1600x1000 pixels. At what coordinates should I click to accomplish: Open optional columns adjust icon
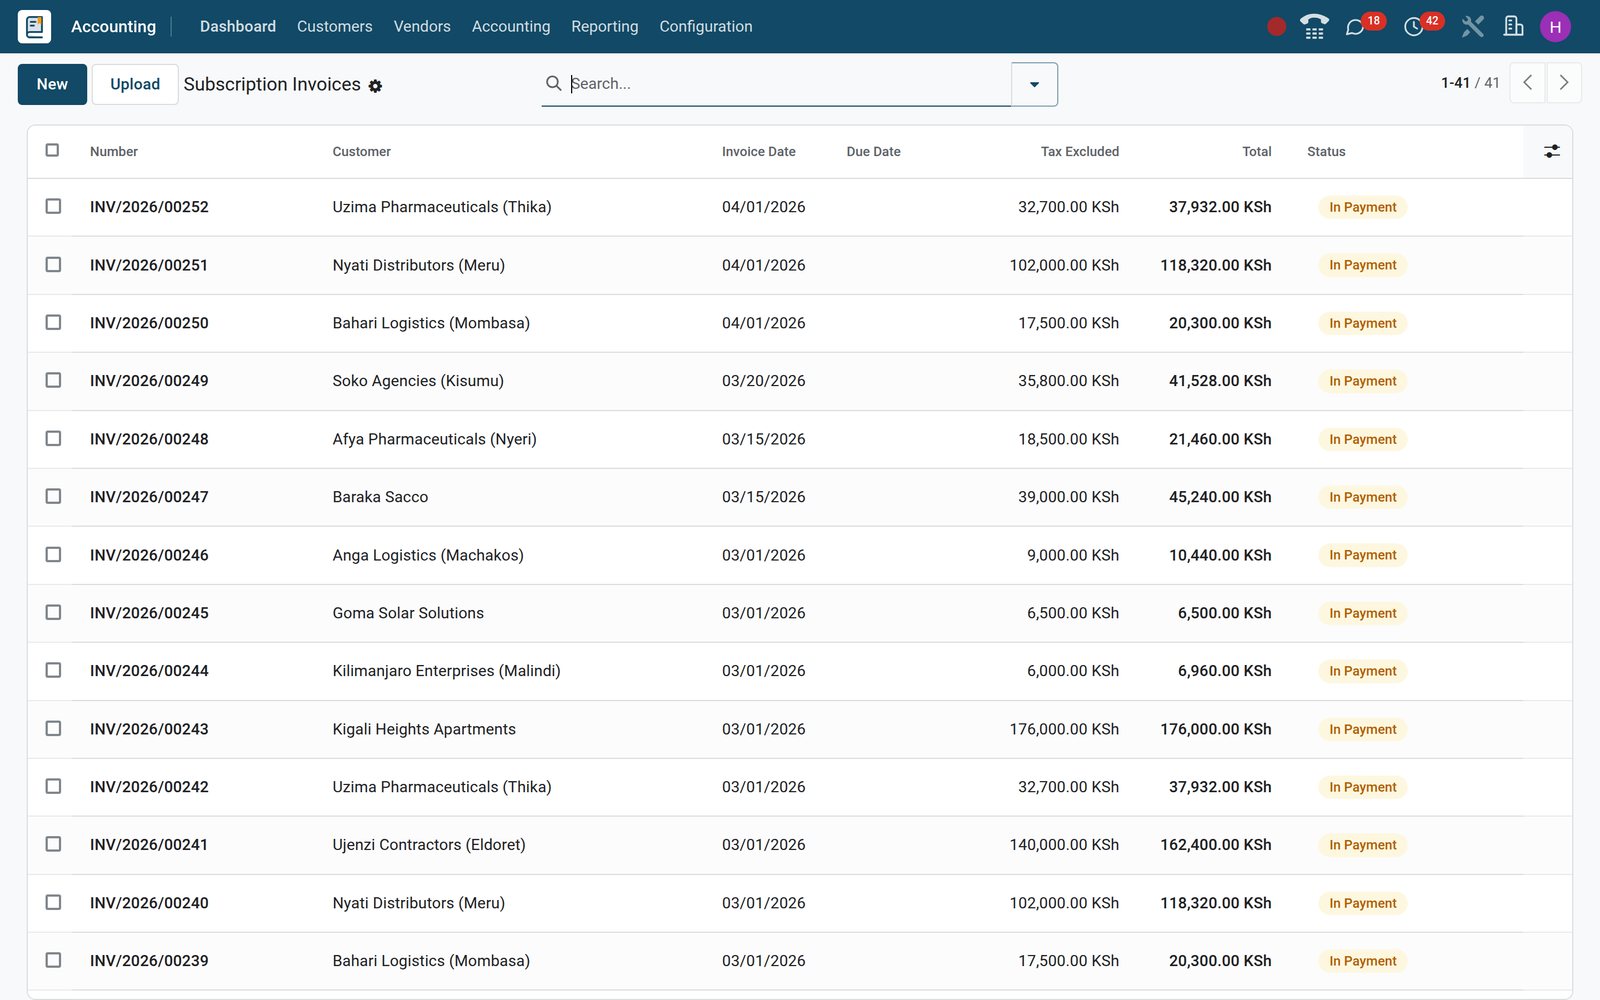tap(1551, 151)
